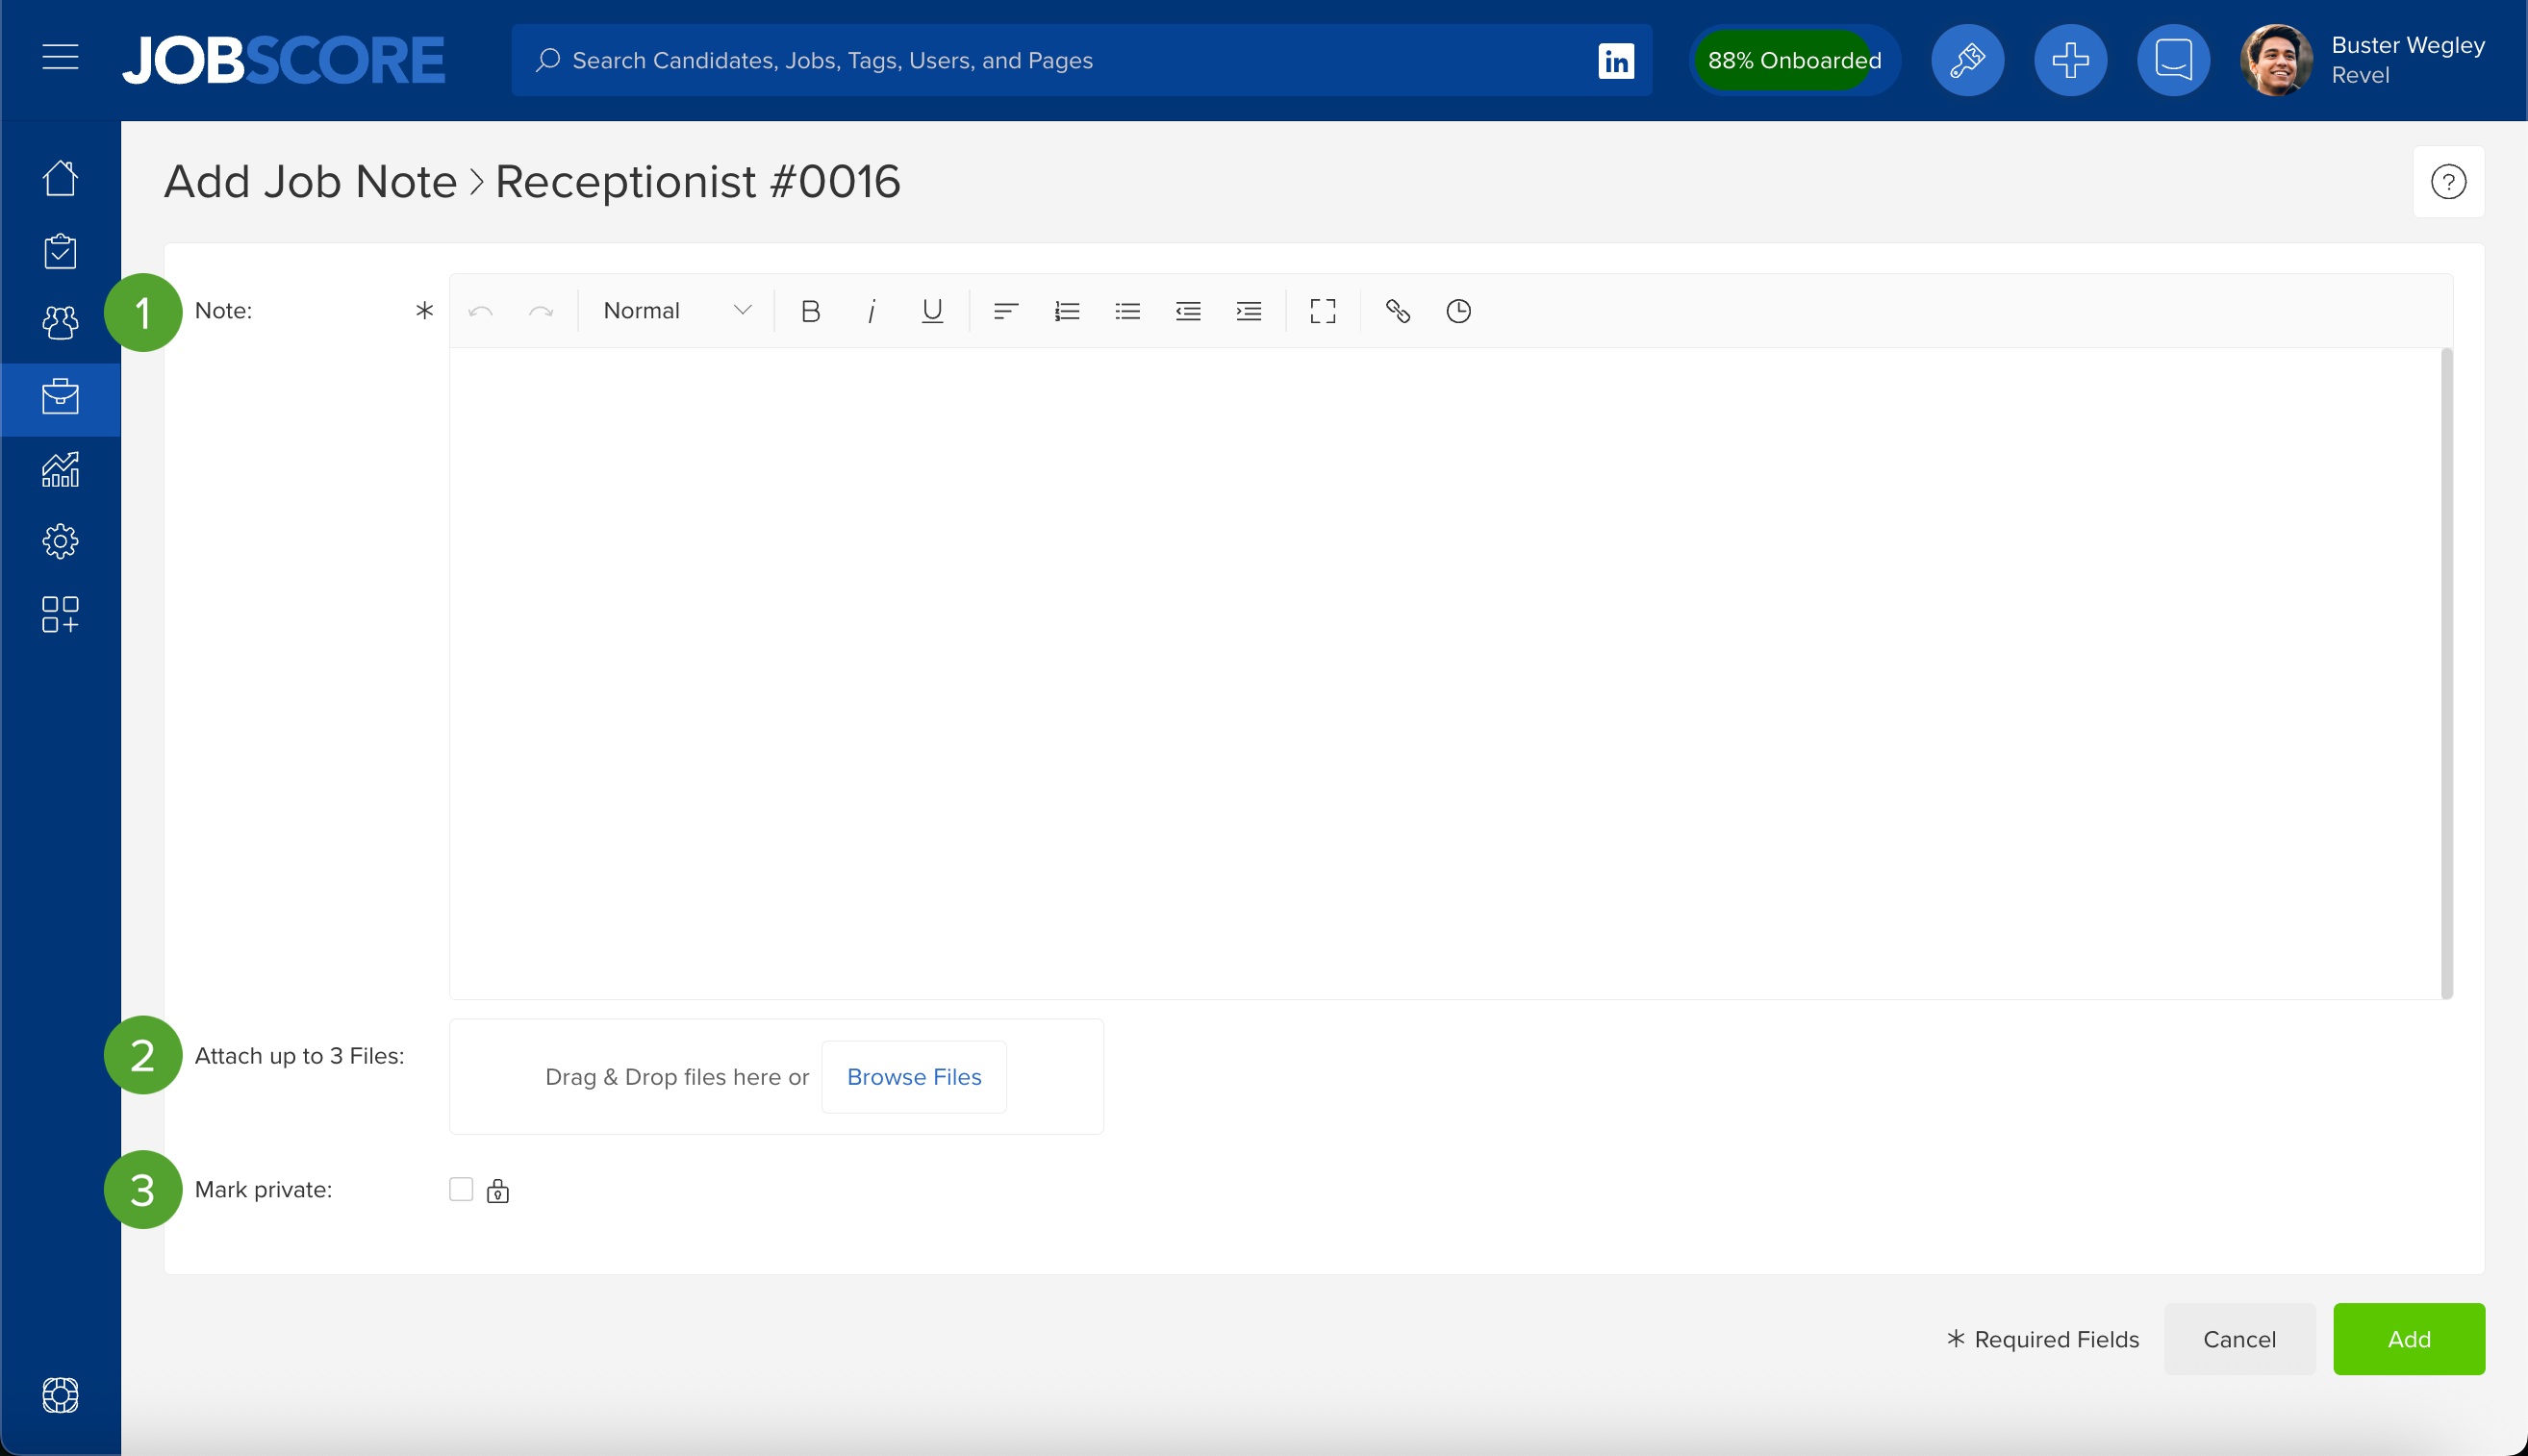
Task: Click the Drag & Drop files area
Action: [x=776, y=1077]
